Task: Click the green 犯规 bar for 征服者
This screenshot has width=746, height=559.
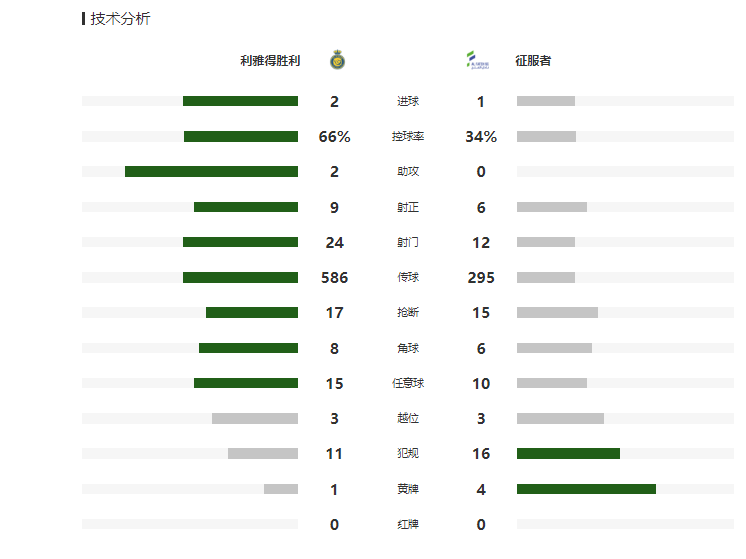Action: [568, 454]
